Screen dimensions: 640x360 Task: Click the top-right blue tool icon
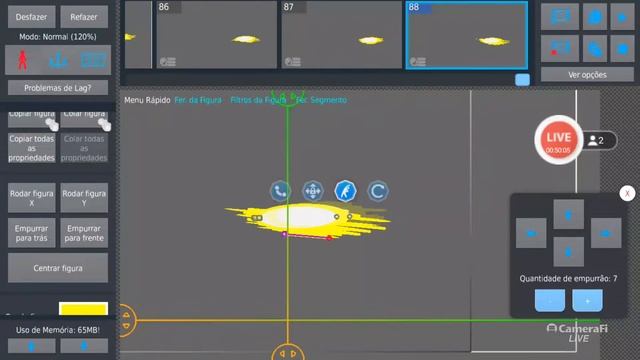[x=622, y=17]
